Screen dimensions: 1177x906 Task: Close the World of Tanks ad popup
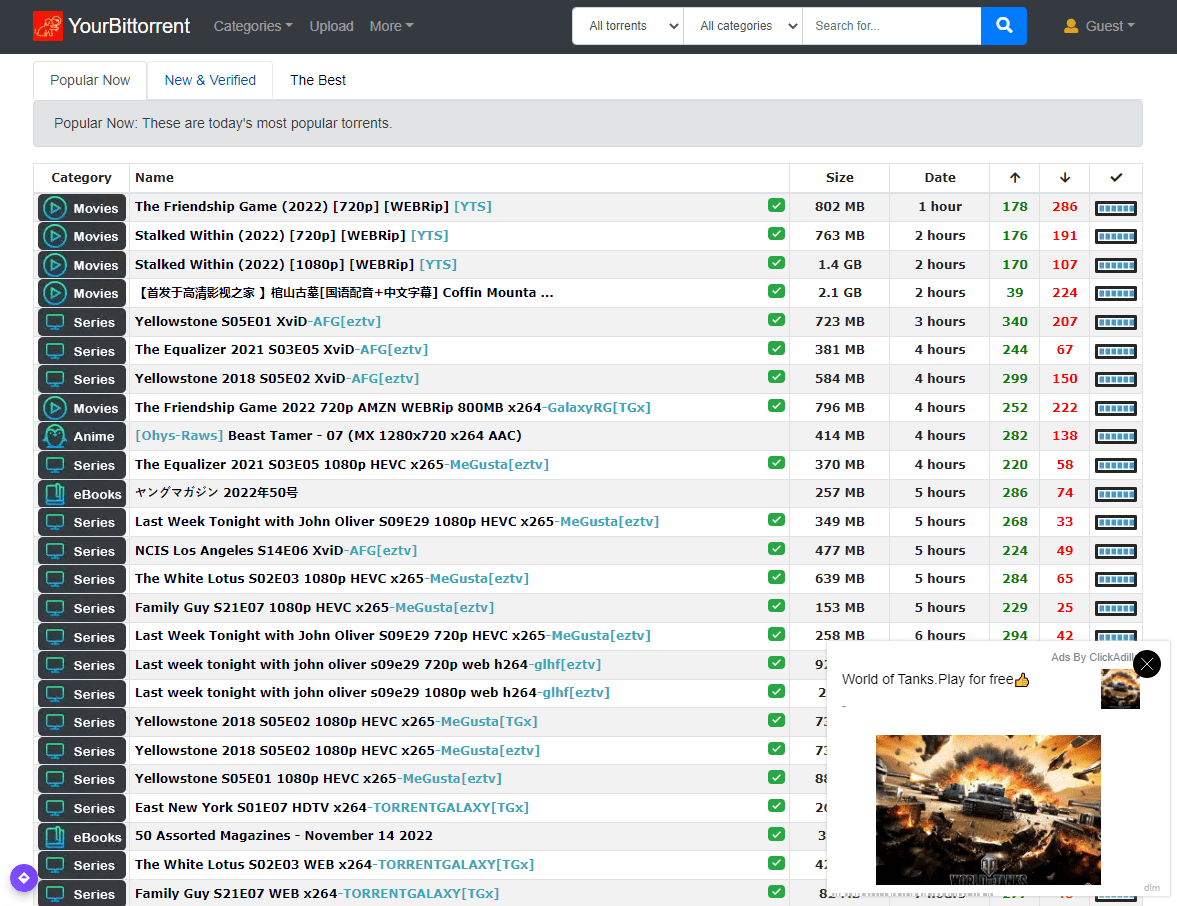(x=1146, y=664)
